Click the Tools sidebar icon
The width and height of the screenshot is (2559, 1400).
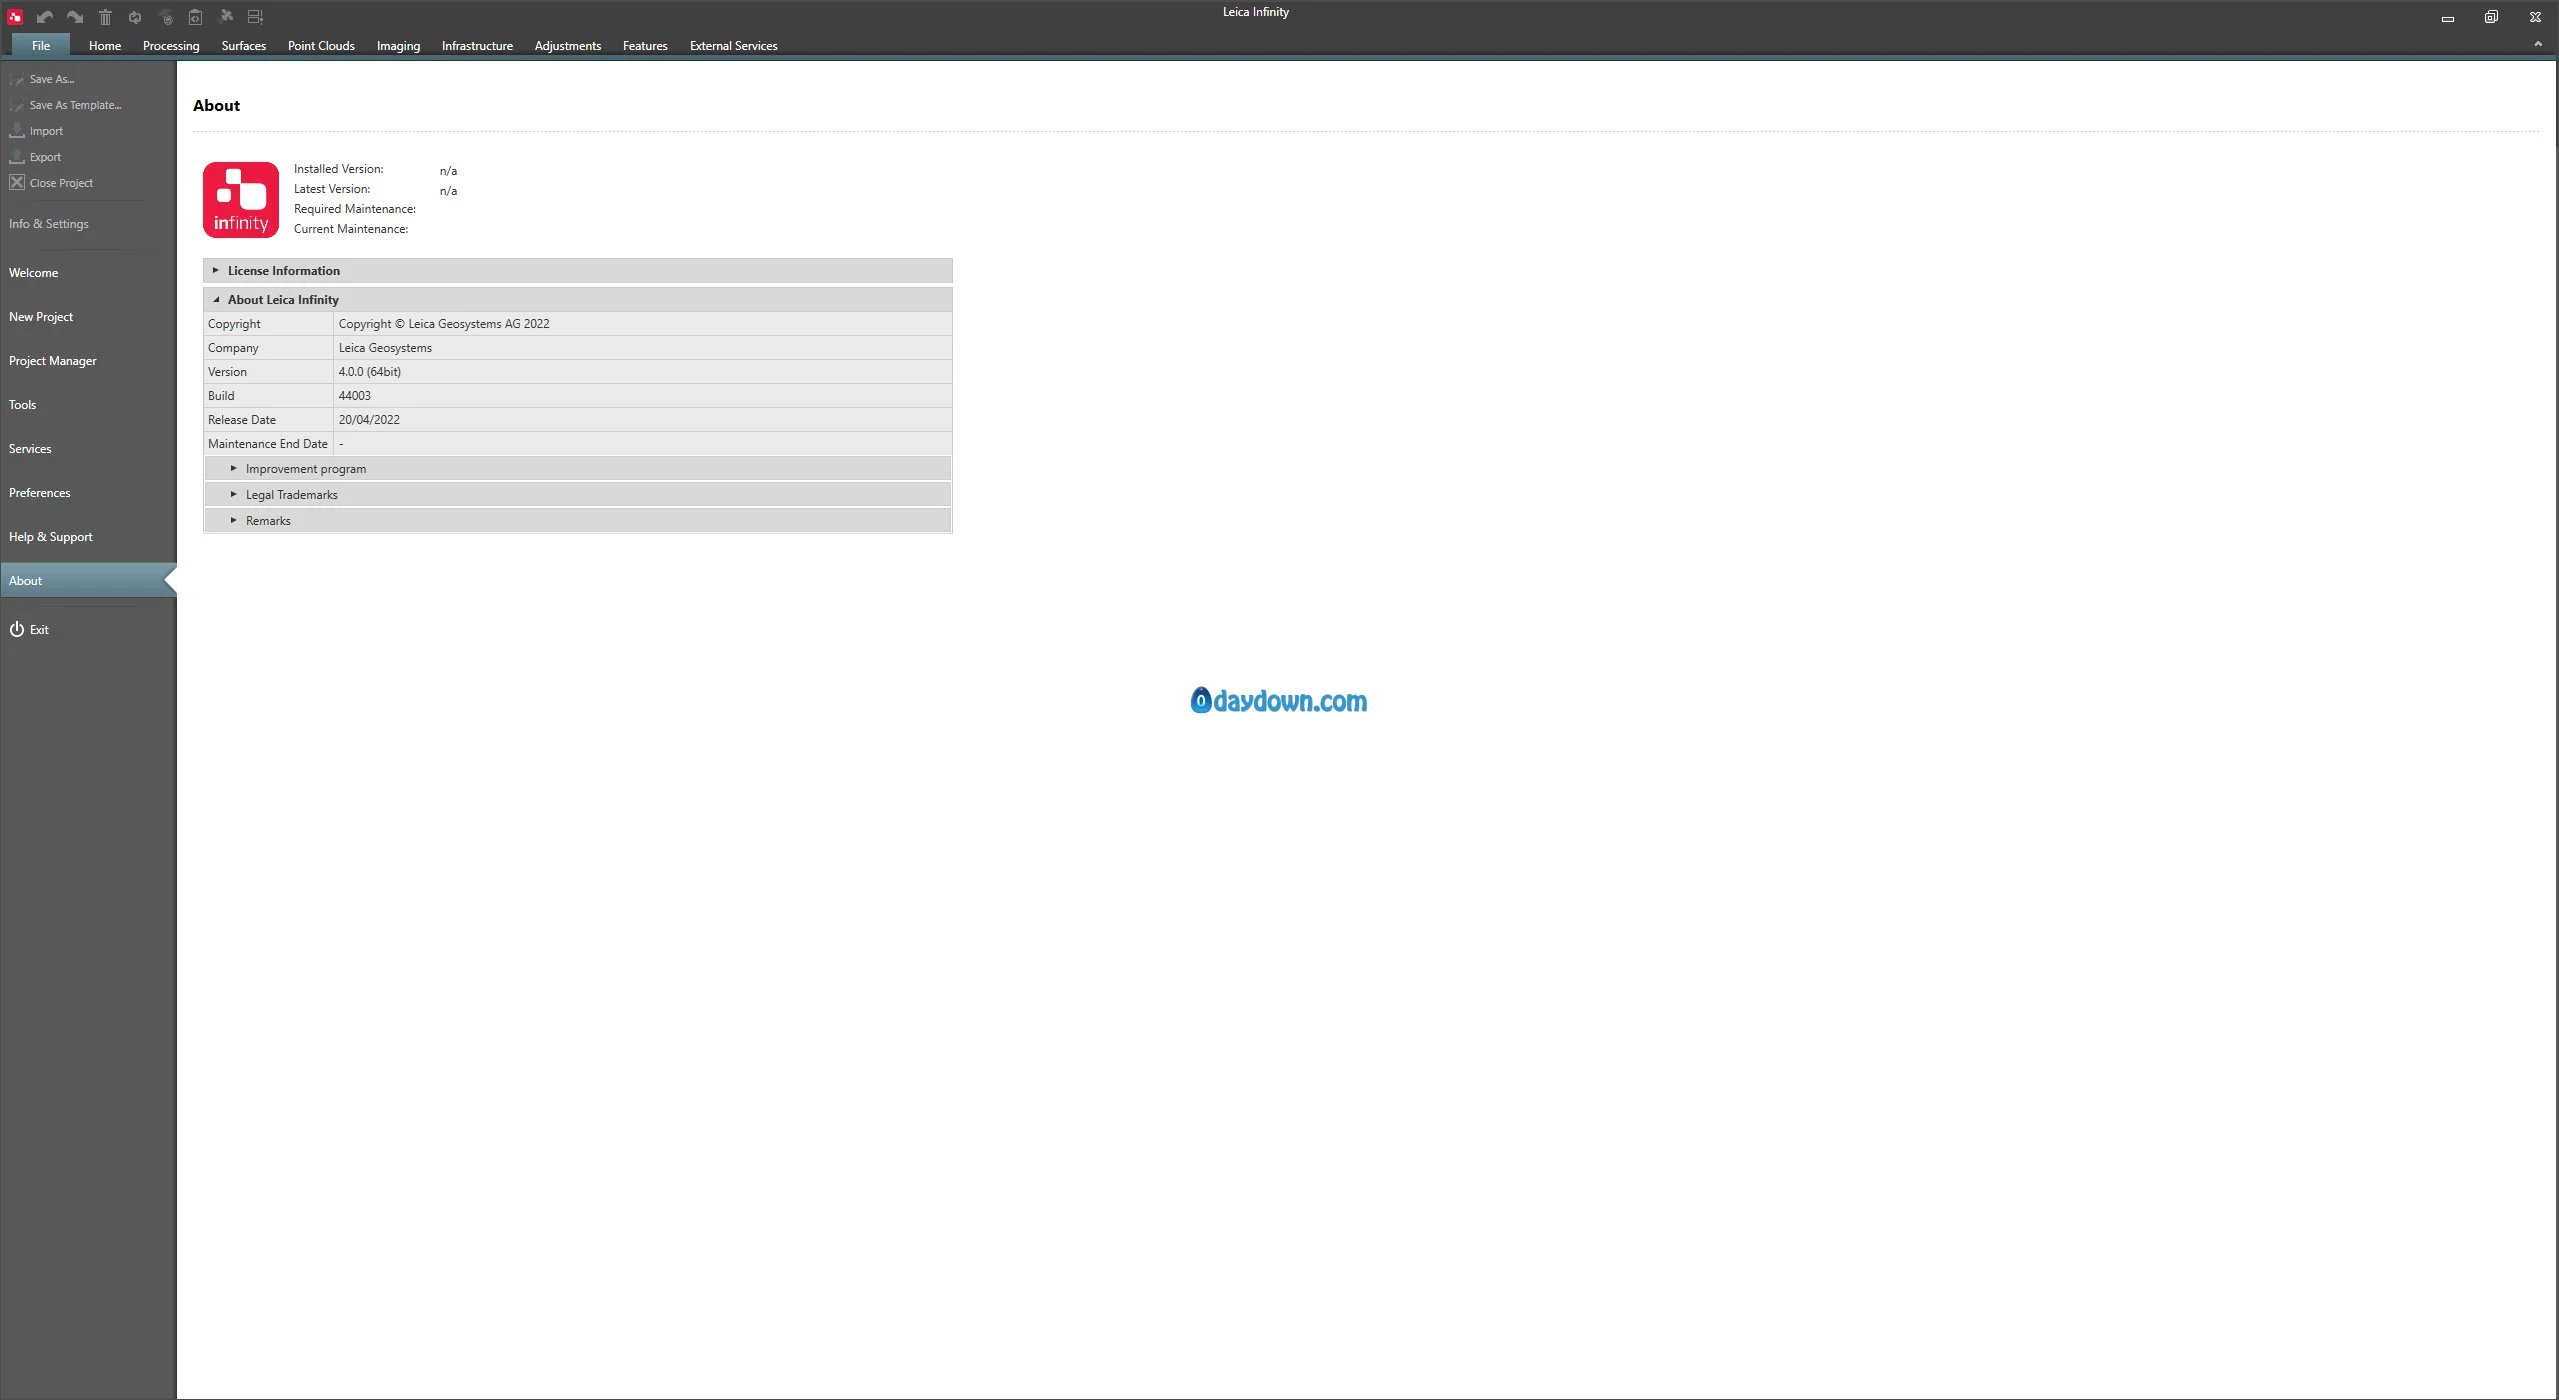pyautogui.click(x=22, y=403)
